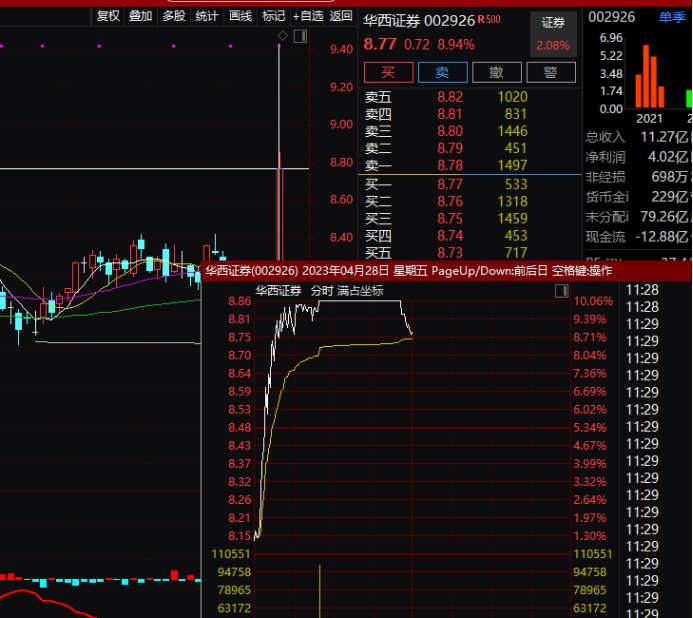Screen dimensions: 693x618
Task: Click the 总收入 11.27亿 row
Action: click(x=638, y=137)
